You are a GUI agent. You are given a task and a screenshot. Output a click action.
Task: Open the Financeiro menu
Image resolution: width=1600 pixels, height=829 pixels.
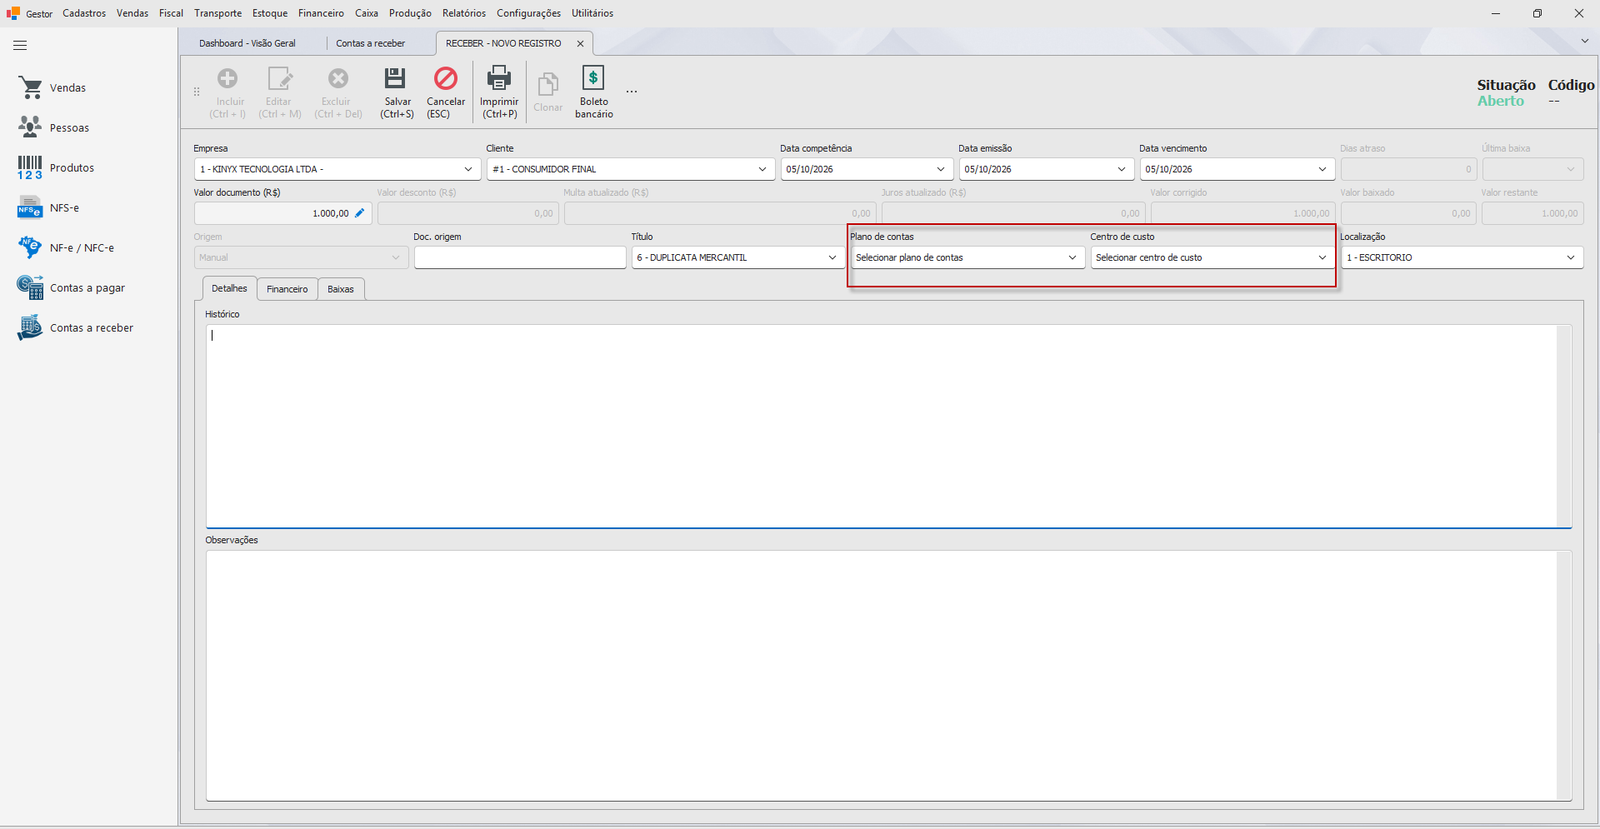321,13
